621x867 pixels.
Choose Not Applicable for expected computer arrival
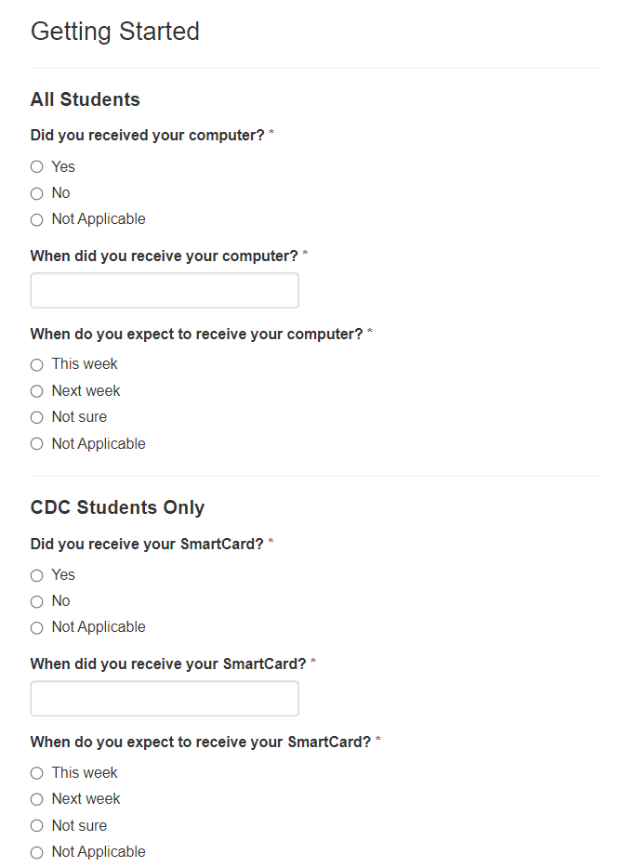(x=37, y=444)
